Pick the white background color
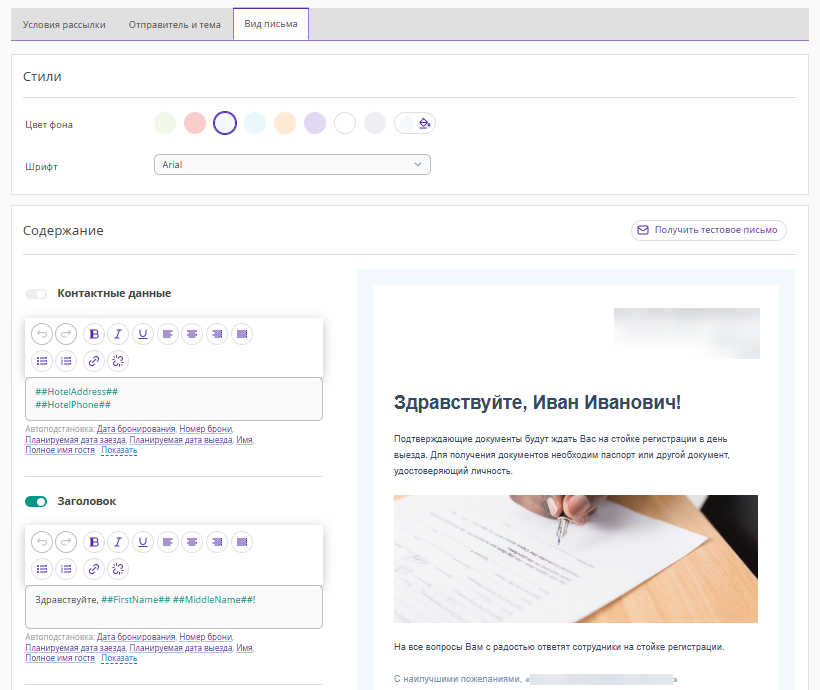This screenshot has width=820, height=690. coord(345,123)
